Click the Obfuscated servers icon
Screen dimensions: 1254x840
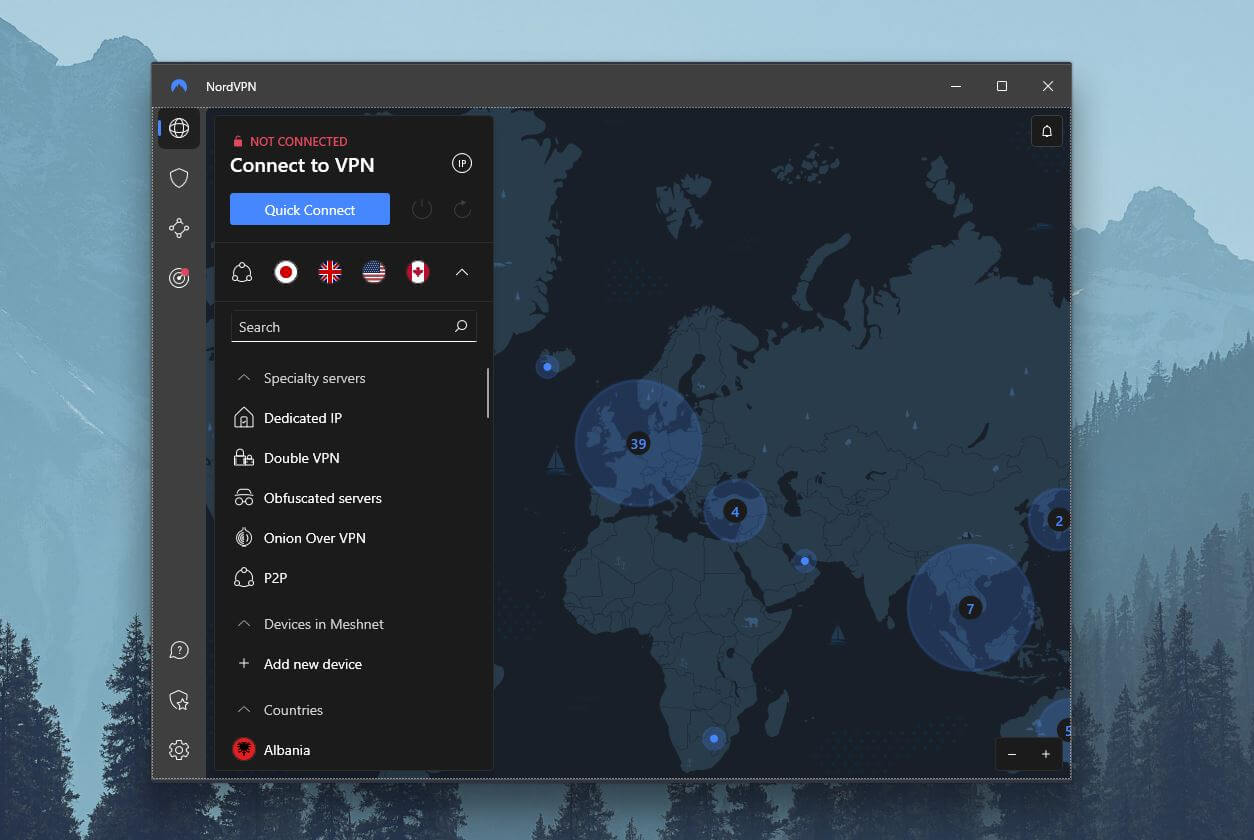(243, 498)
